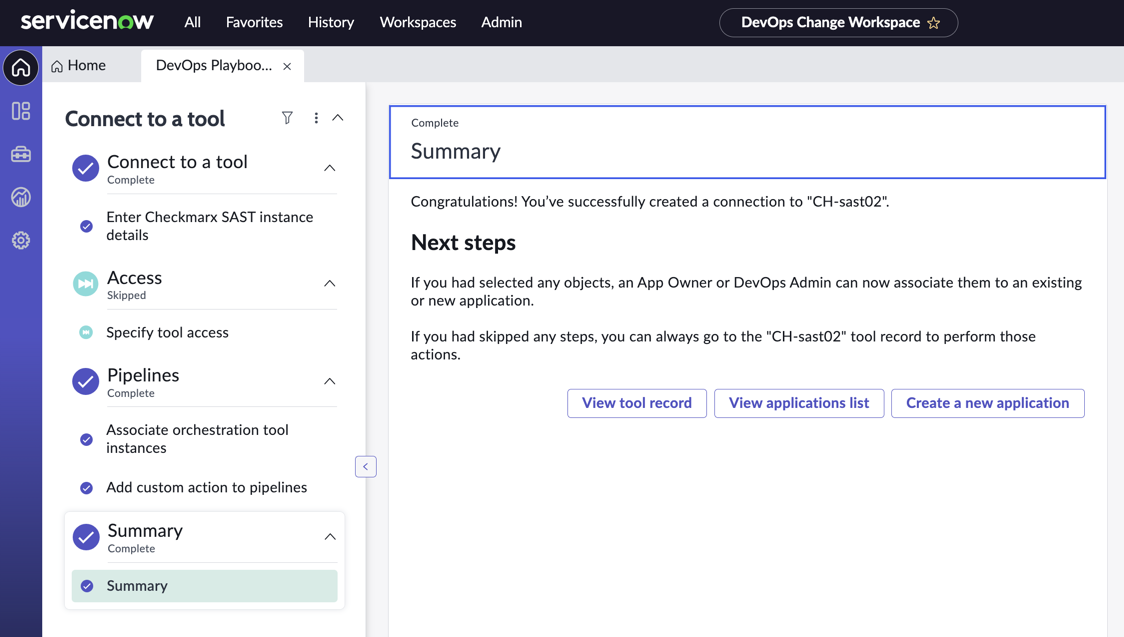Open the Workspaces menu
This screenshot has width=1124, height=637.
pos(417,22)
